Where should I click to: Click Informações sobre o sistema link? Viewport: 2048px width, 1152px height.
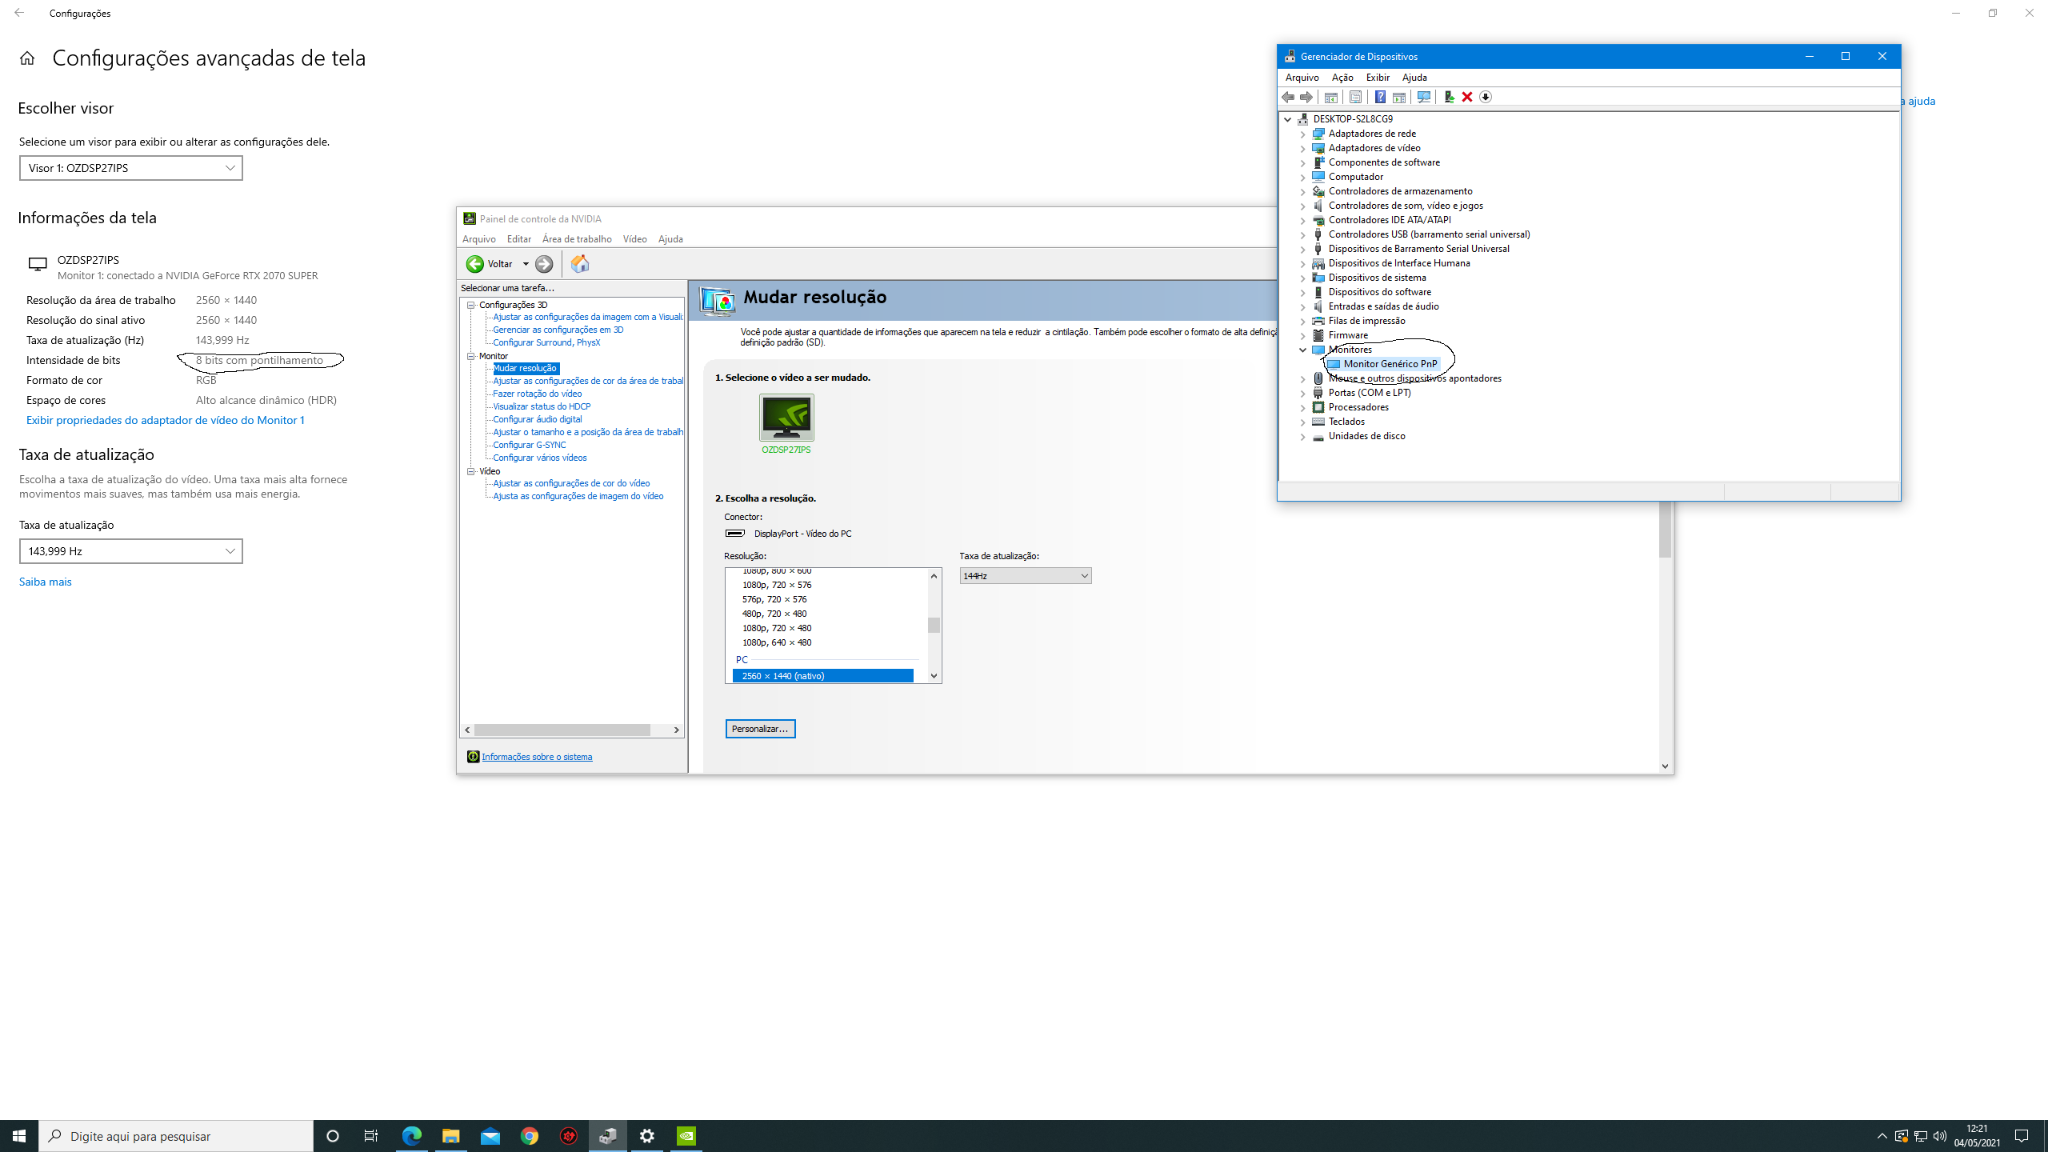[x=537, y=757]
